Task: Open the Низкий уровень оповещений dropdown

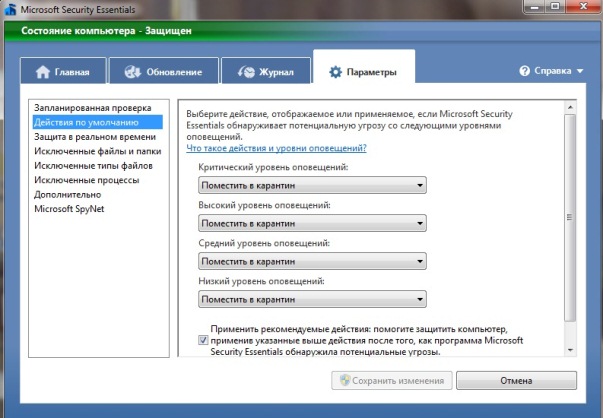Action: pyautogui.click(x=312, y=299)
